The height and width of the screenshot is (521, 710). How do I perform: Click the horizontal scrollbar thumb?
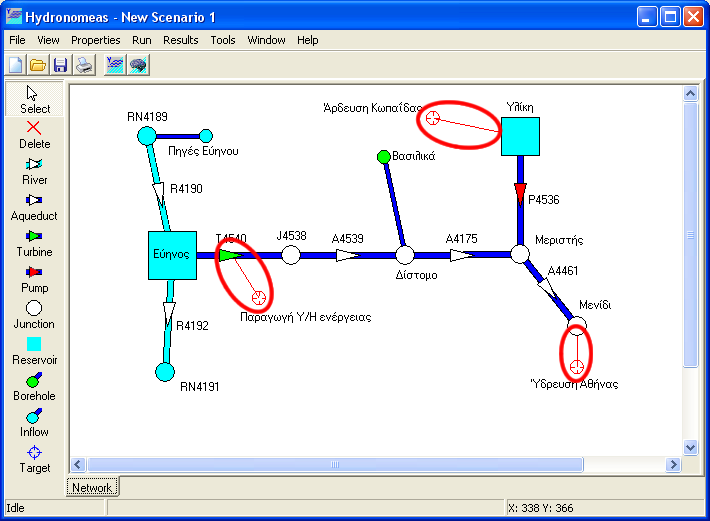pyautogui.click(x=335, y=464)
